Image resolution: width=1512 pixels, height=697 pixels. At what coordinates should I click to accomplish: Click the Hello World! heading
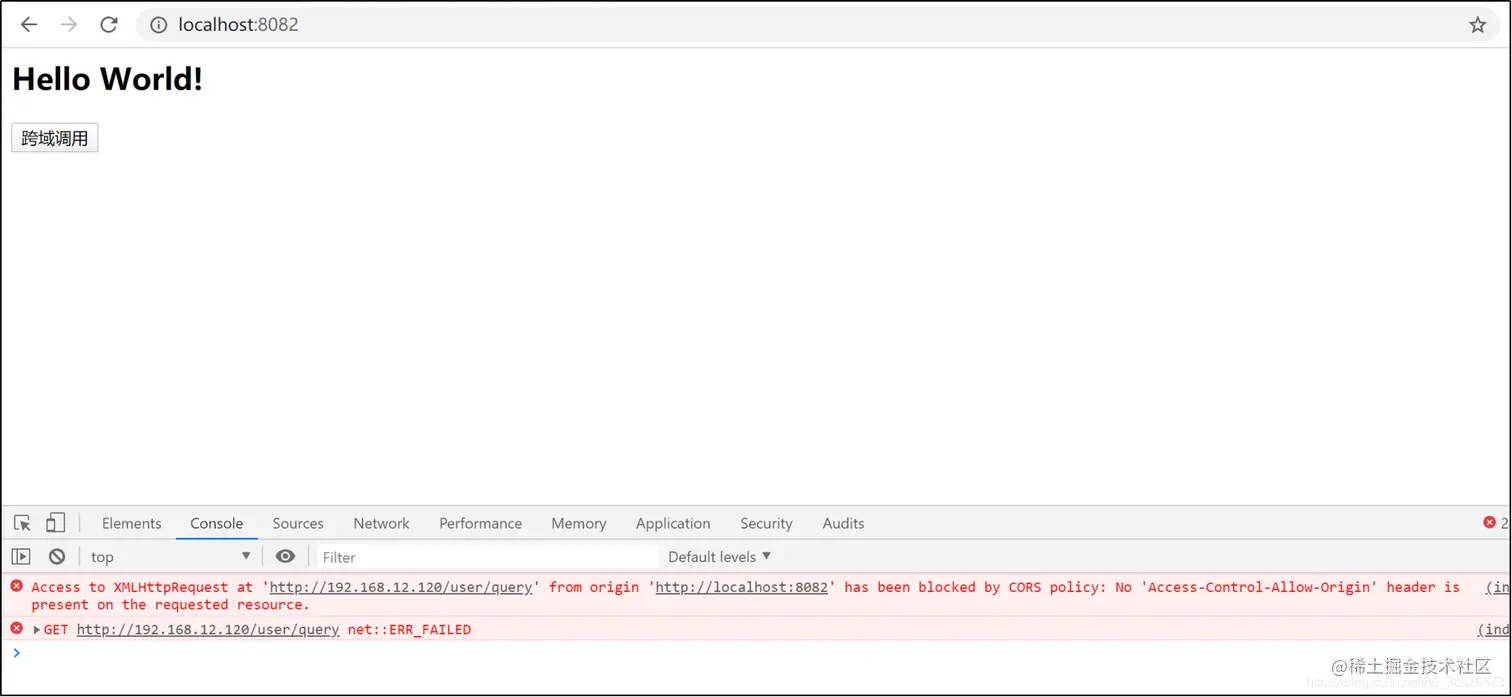tap(107, 79)
